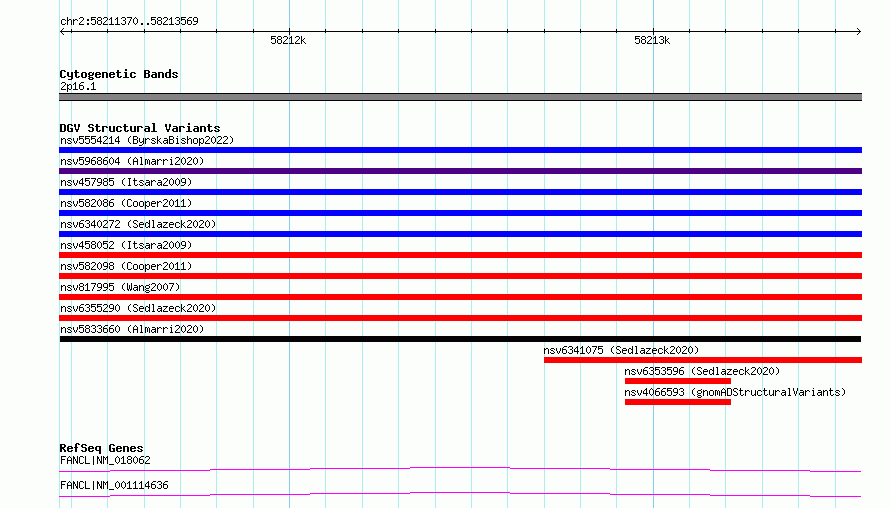890x508 pixels.
Task: Open nsv582098 (Cooper2011) variant label
Action: 126,266
